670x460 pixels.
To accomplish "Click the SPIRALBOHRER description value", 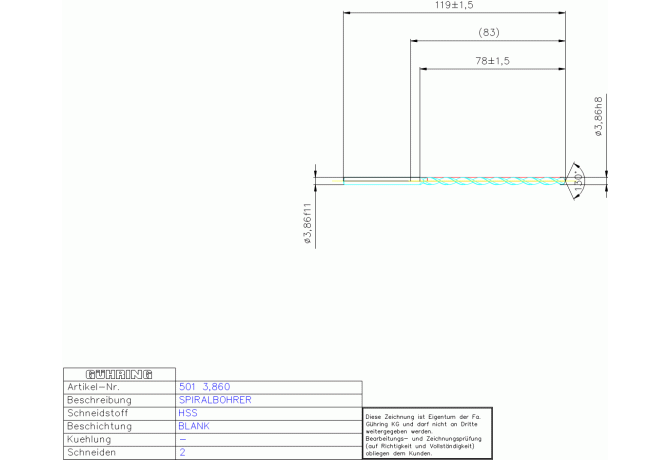I will pyautogui.click(x=214, y=399).
